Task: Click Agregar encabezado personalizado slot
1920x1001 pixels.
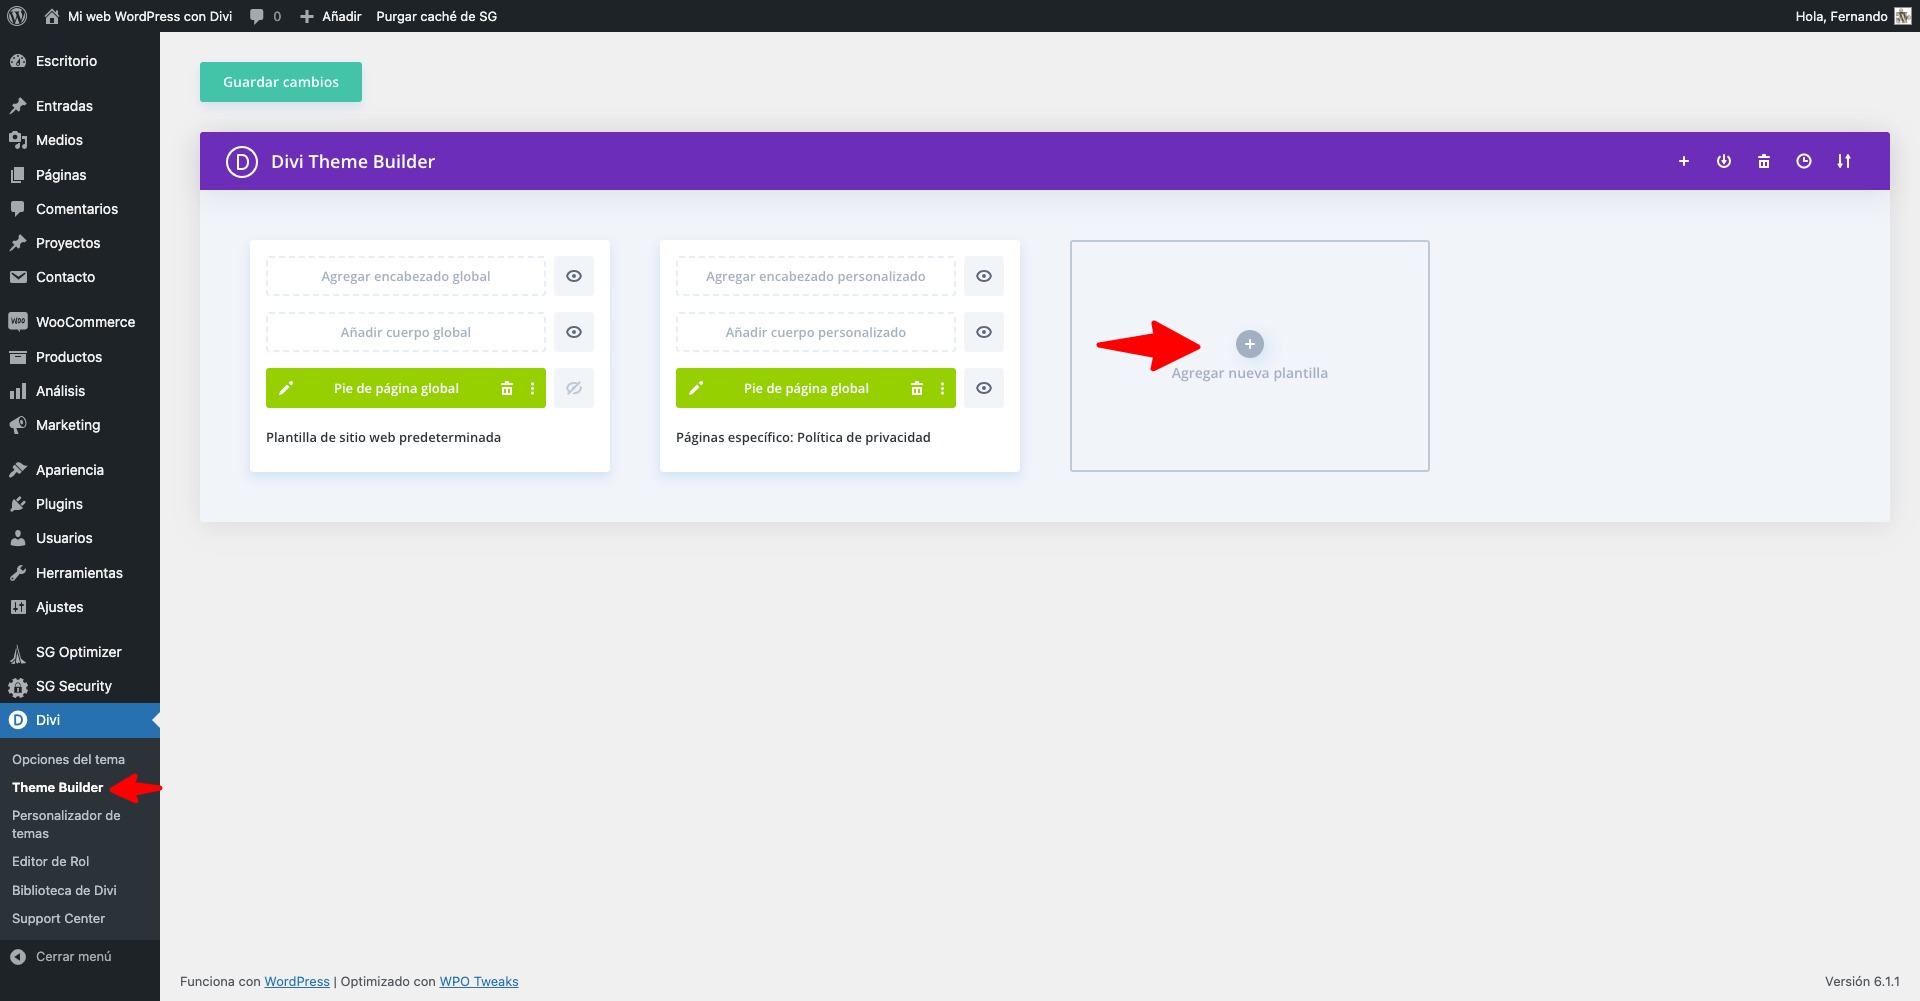Action: click(x=816, y=276)
